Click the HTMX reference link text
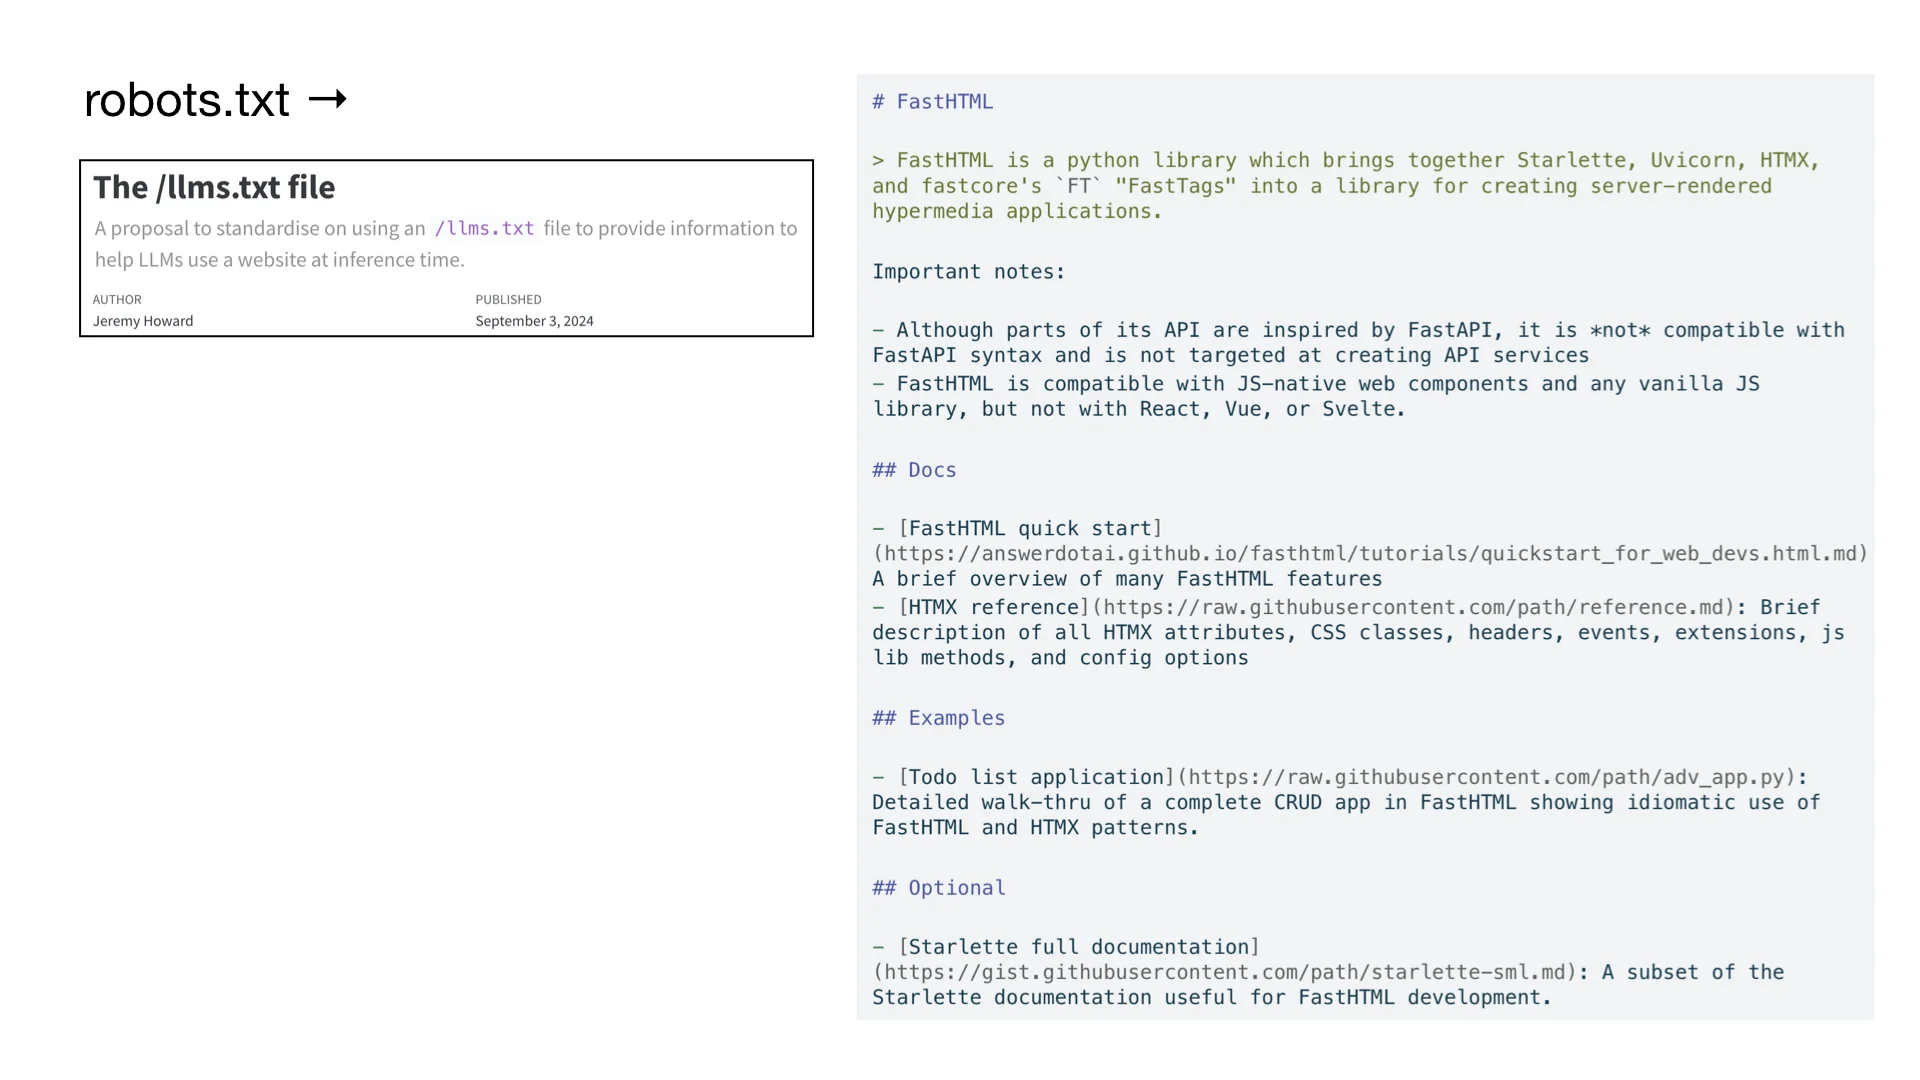Image resolution: width=1920 pixels, height=1080 pixels. (x=993, y=607)
